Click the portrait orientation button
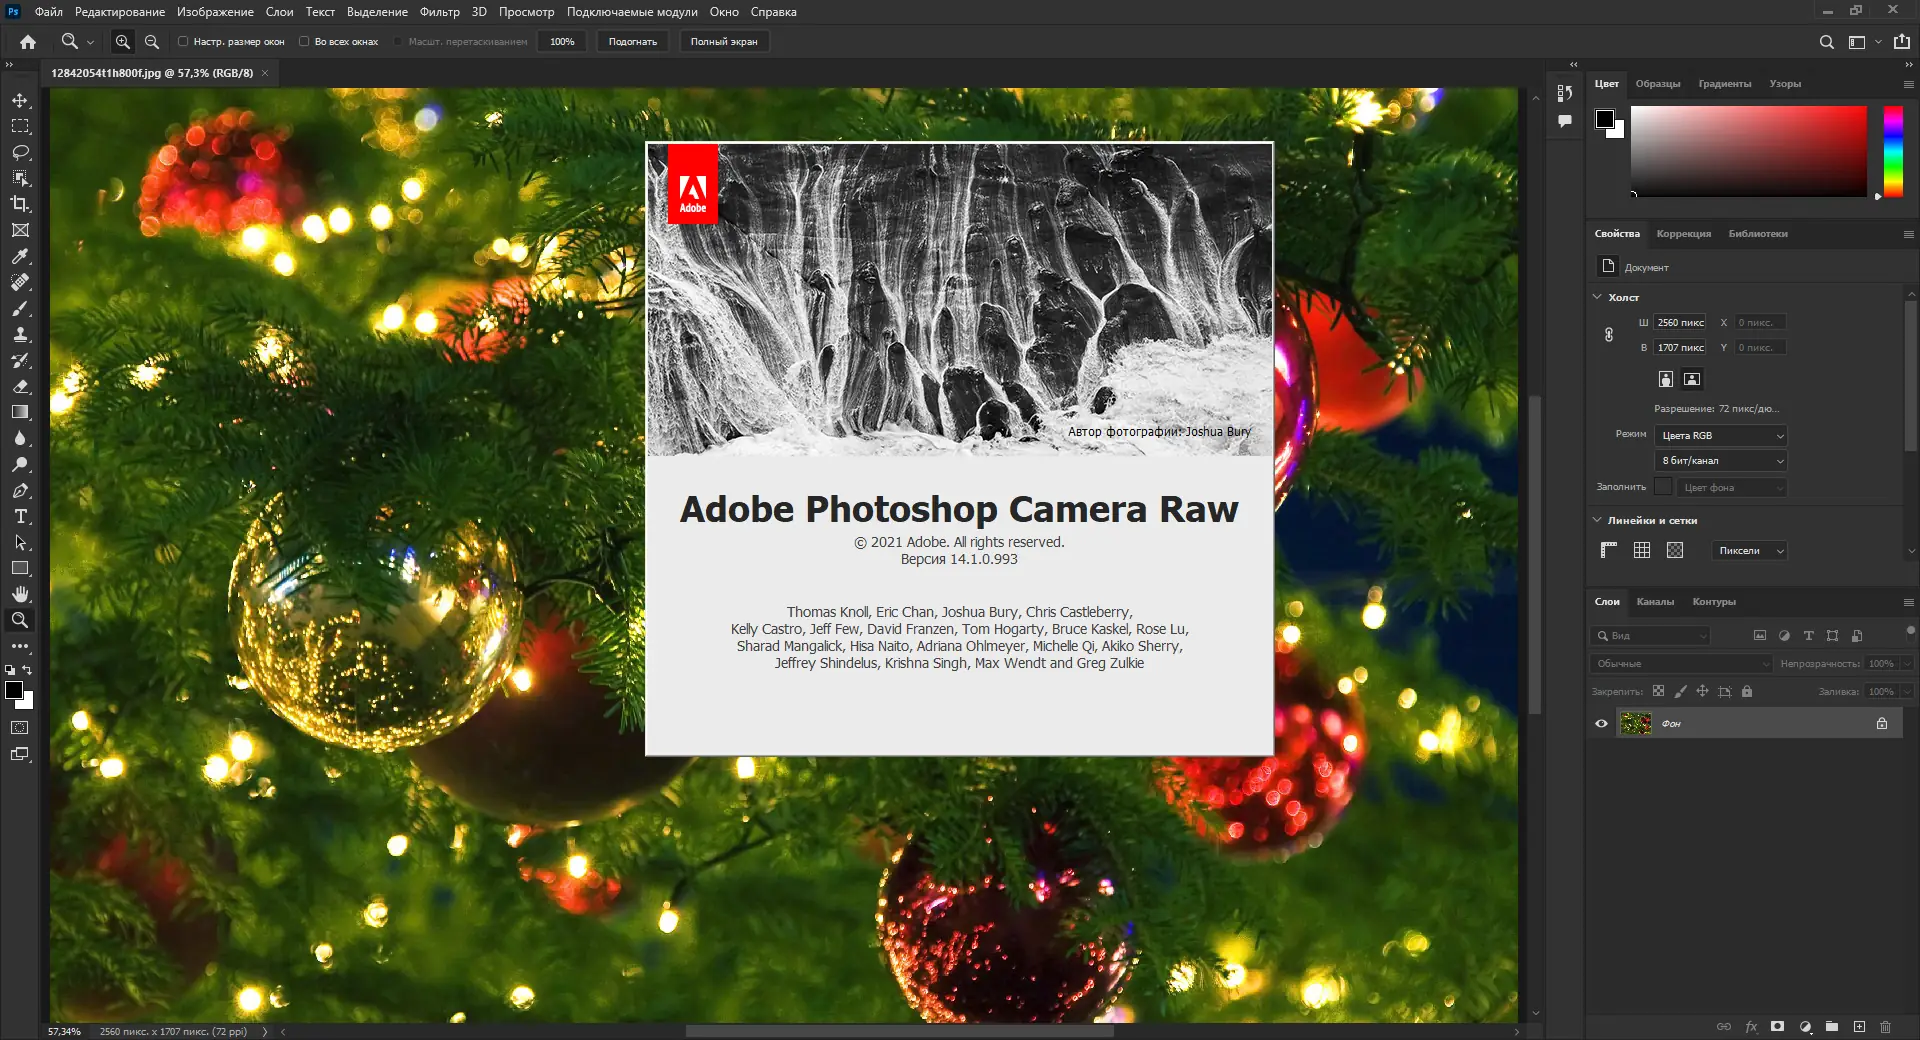Image resolution: width=1920 pixels, height=1040 pixels. point(1666,379)
